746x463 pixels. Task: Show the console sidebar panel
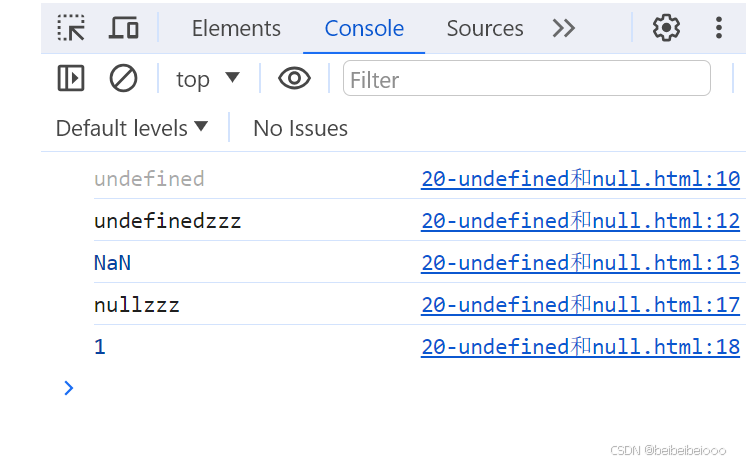(x=71, y=79)
